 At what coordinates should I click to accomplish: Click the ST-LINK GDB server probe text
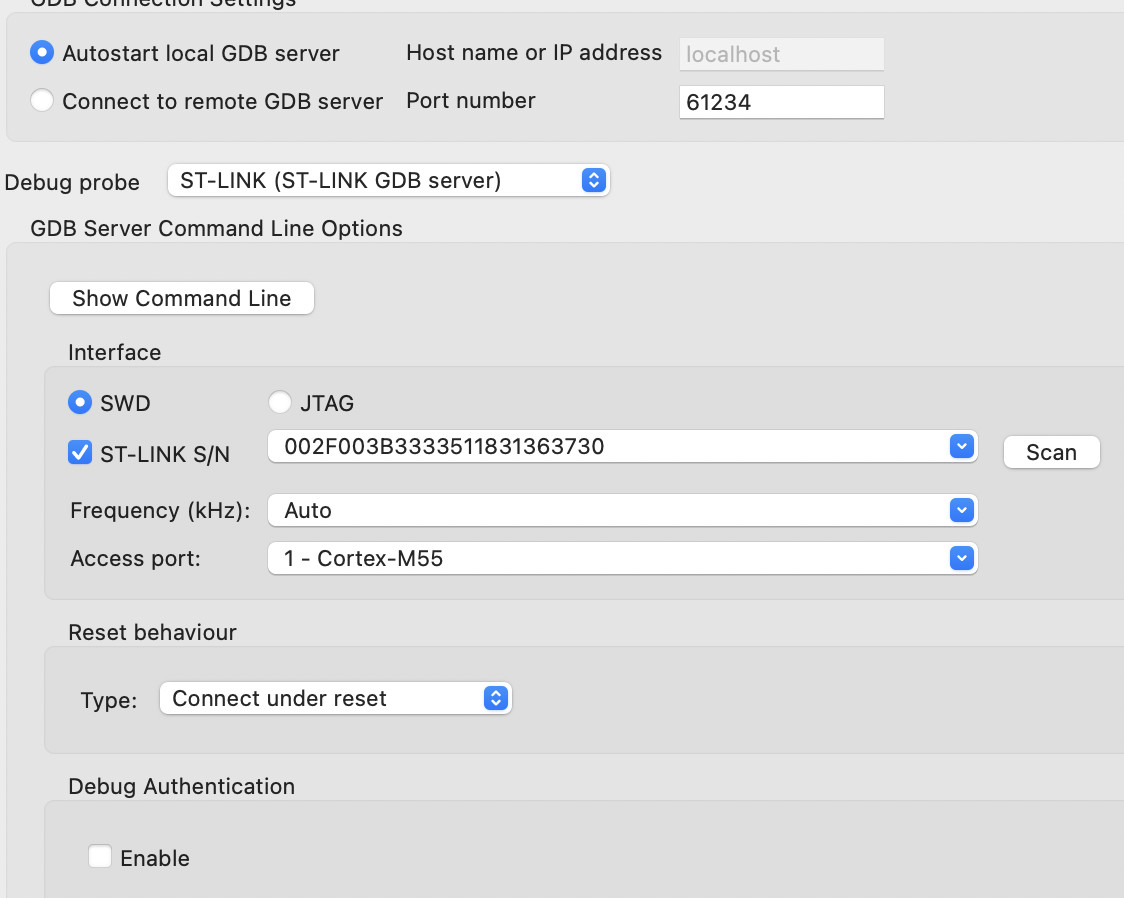[340, 180]
